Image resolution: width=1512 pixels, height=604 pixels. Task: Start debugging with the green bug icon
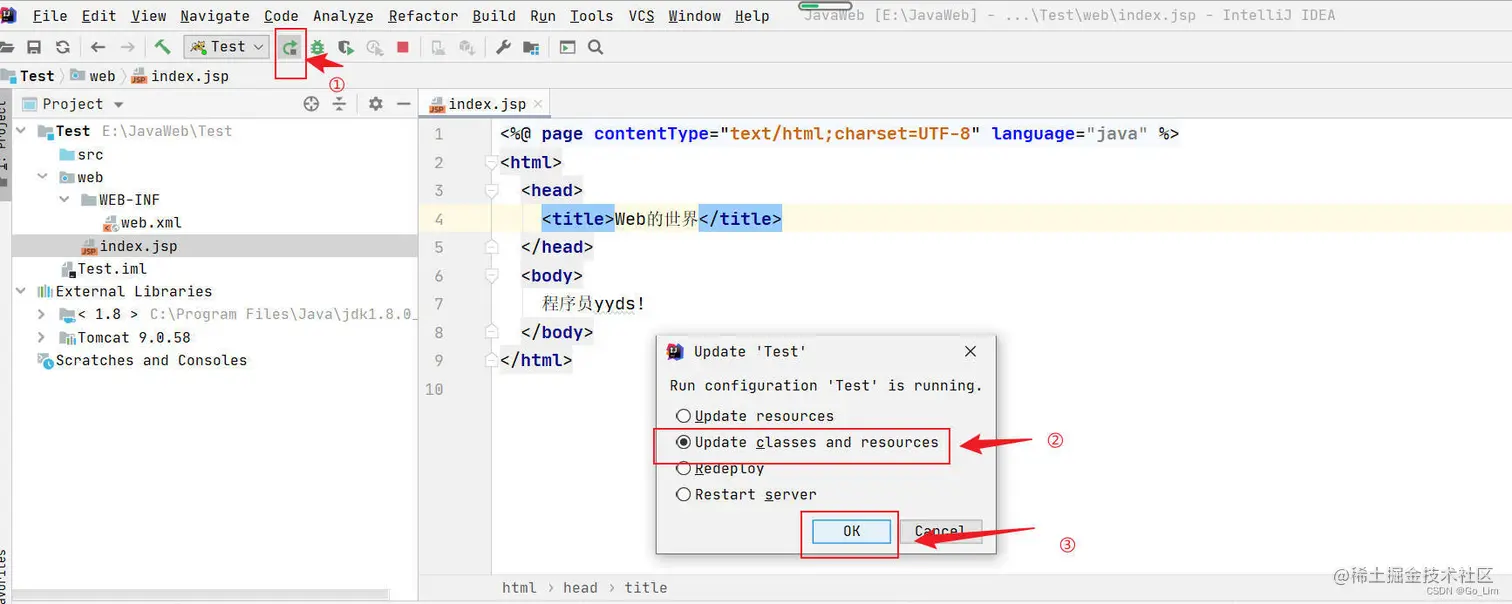pyautogui.click(x=318, y=47)
